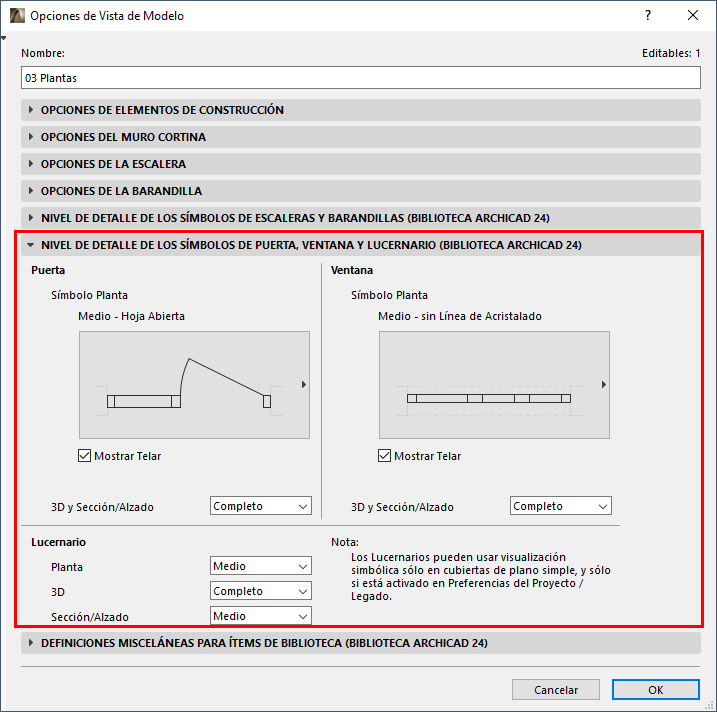Open Ventana 3D y Sección/Alzado dropdown
Viewport: 717px width, 712px height.
[x=561, y=506]
